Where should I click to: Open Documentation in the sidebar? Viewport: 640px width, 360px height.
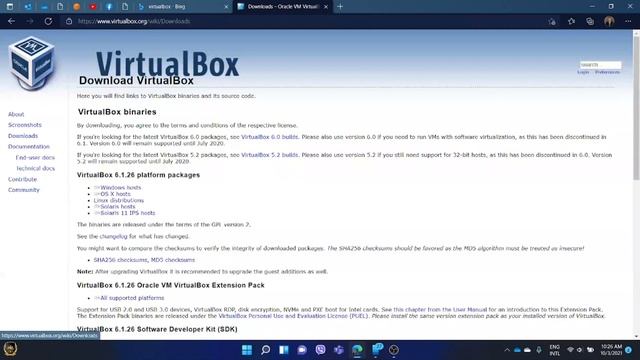(29, 147)
